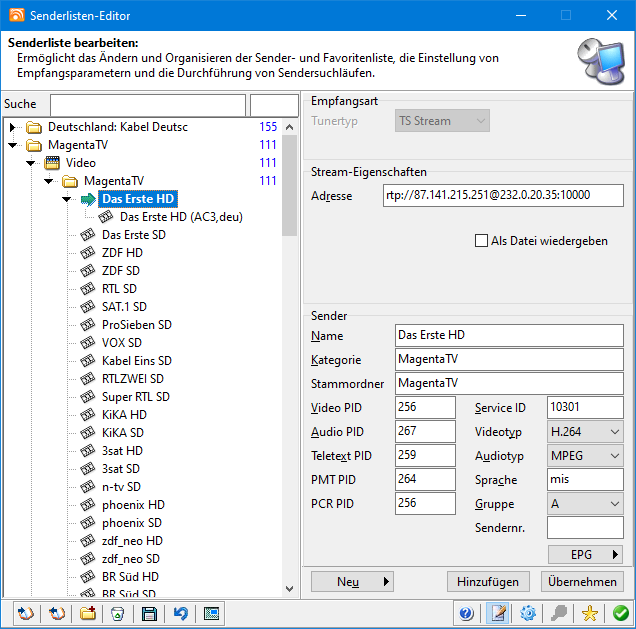Collapse the MagentaTV root folder
Screen dimensions: 636x629
[x=13, y=146]
